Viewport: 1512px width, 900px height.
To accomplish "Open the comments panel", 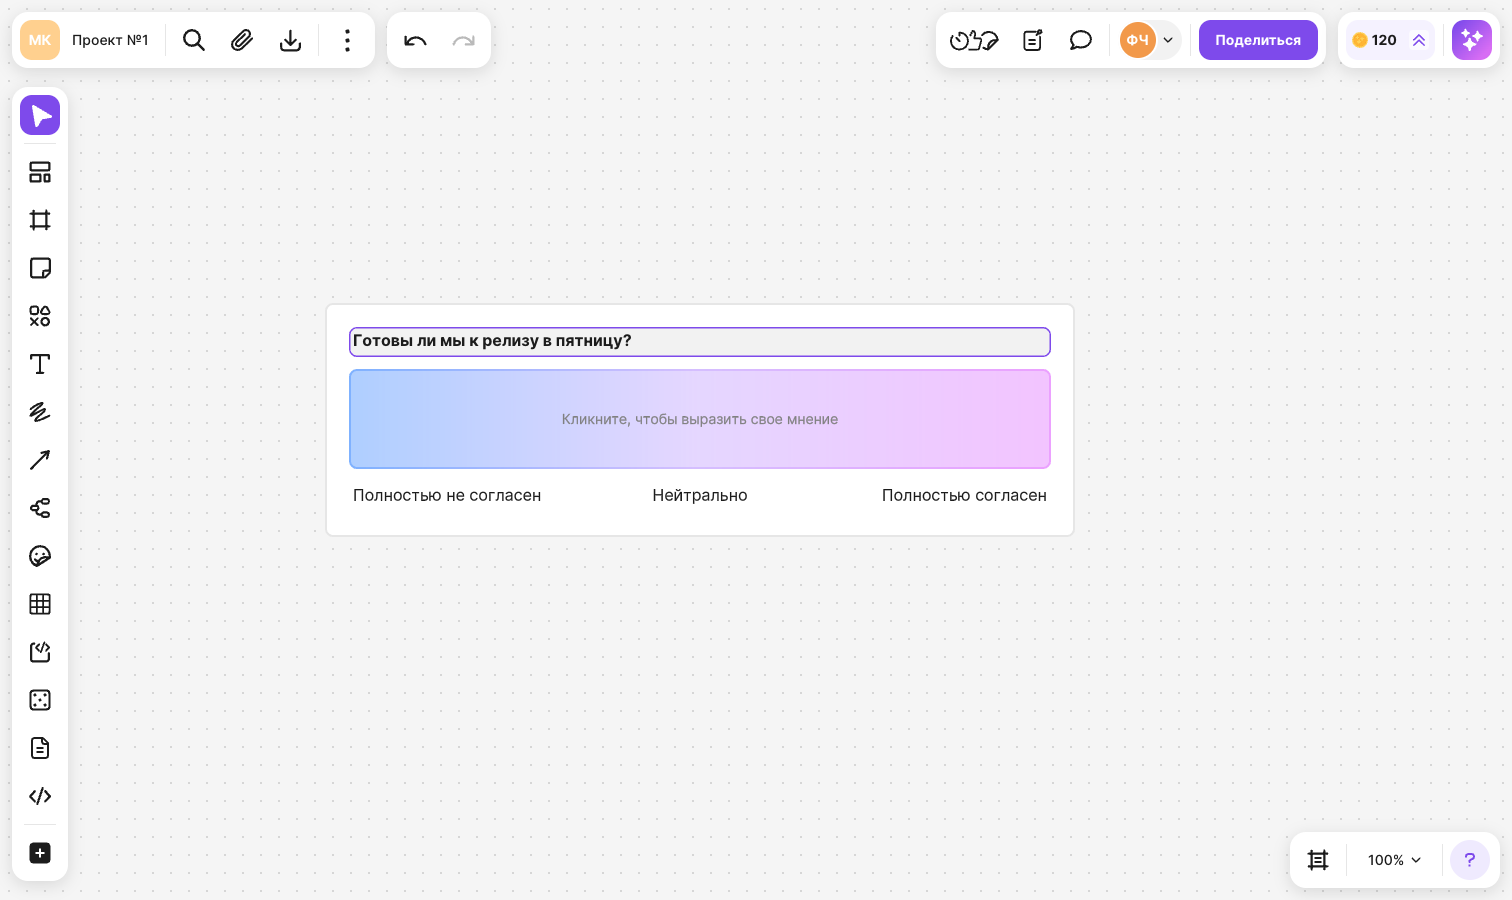I will pyautogui.click(x=1081, y=40).
